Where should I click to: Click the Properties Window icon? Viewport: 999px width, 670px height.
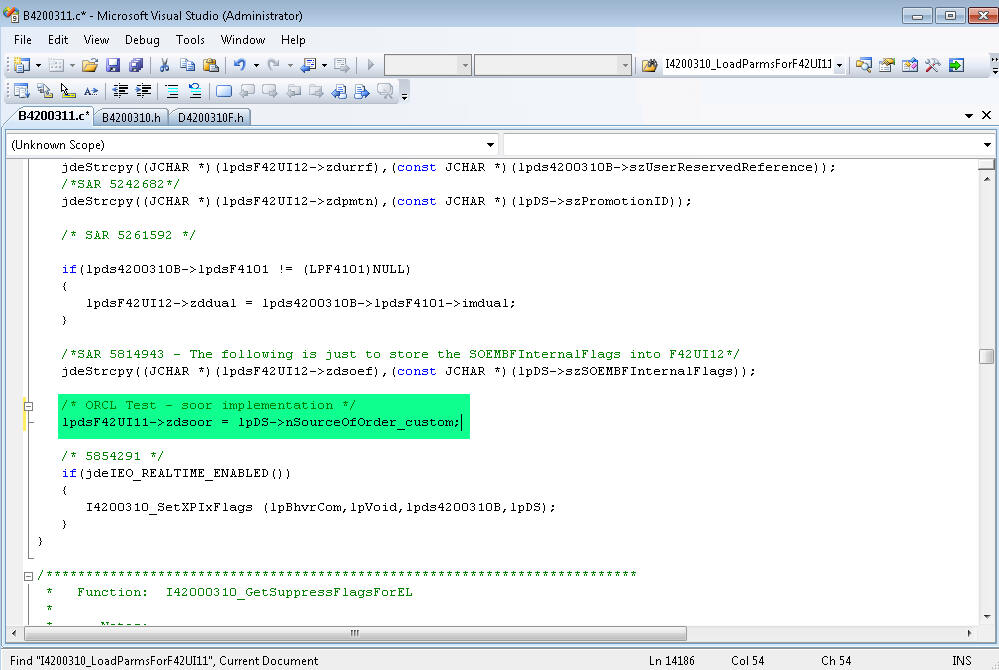886,65
